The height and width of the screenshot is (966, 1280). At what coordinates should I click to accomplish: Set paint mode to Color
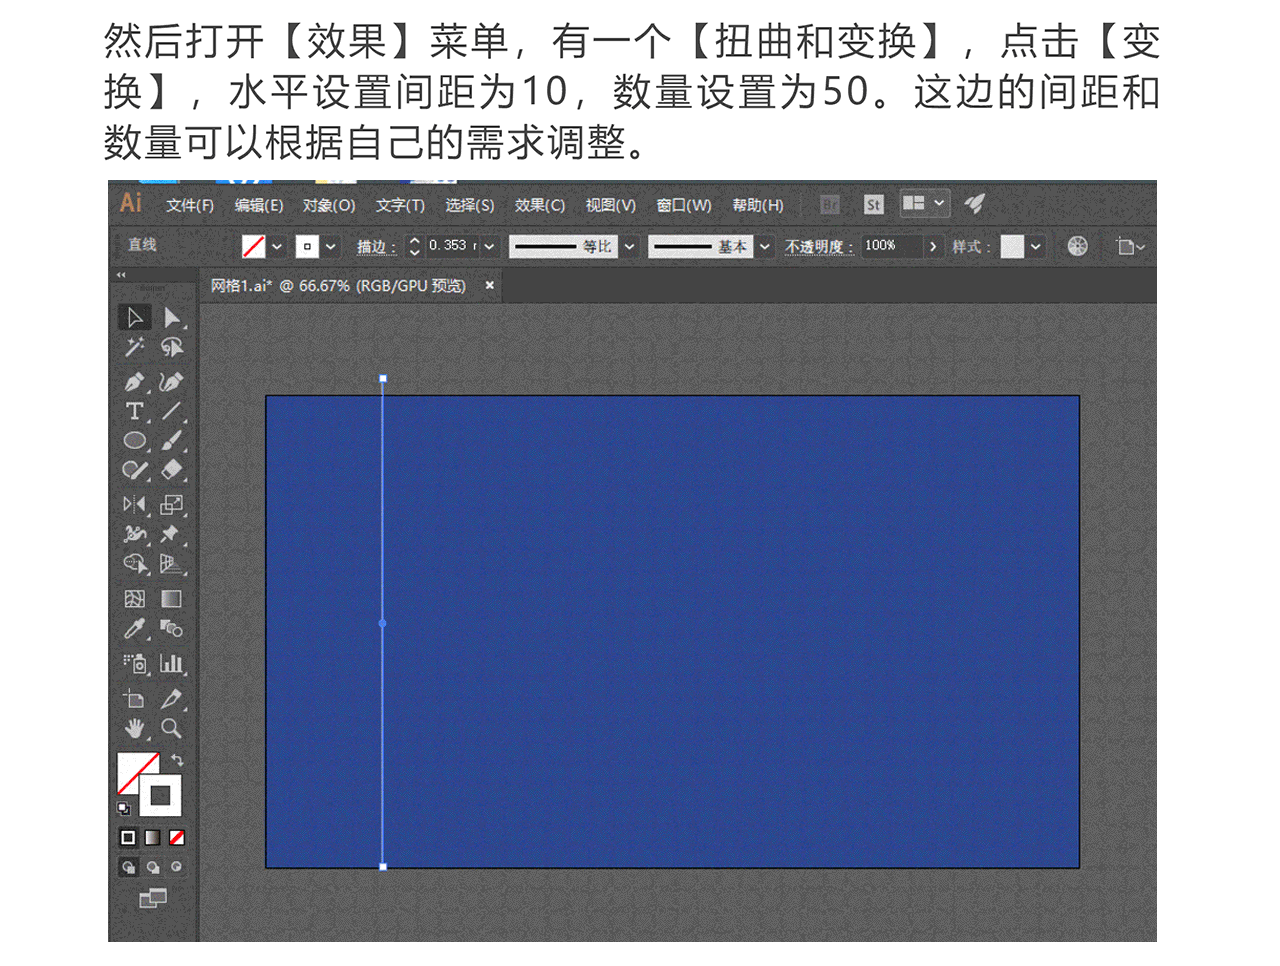(x=128, y=837)
